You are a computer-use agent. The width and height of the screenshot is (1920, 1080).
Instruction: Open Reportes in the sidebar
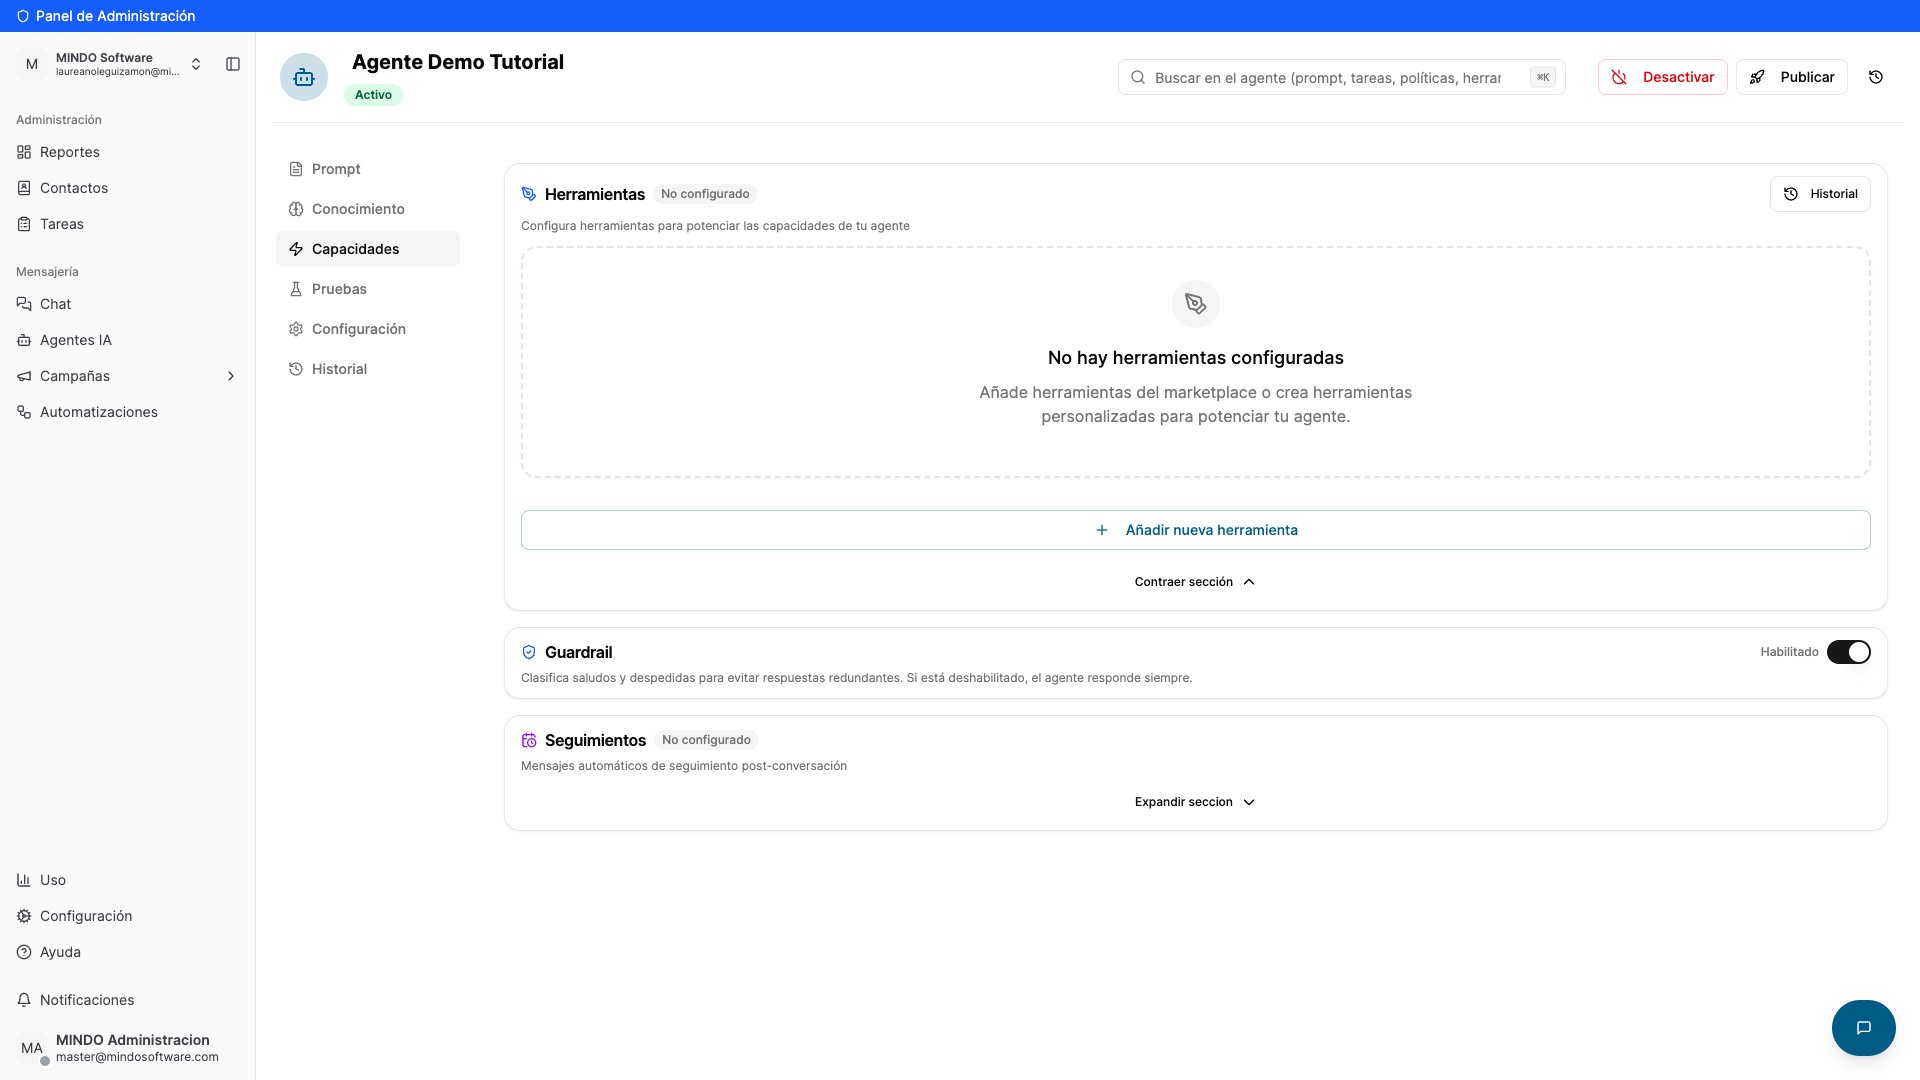(128, 152)
